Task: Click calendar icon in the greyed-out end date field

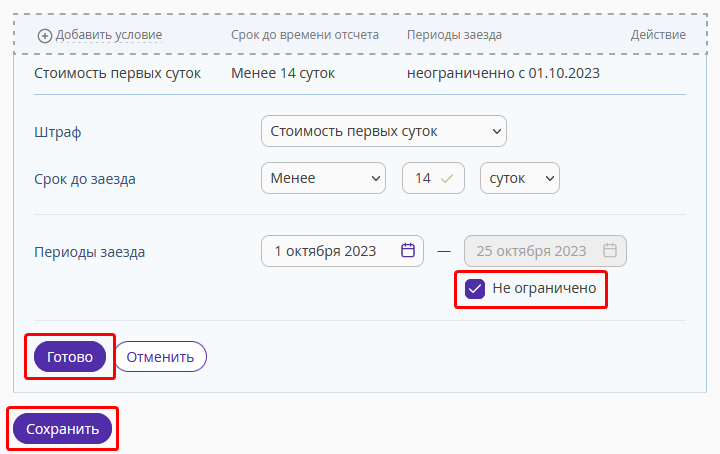Action: pos(610,250)
